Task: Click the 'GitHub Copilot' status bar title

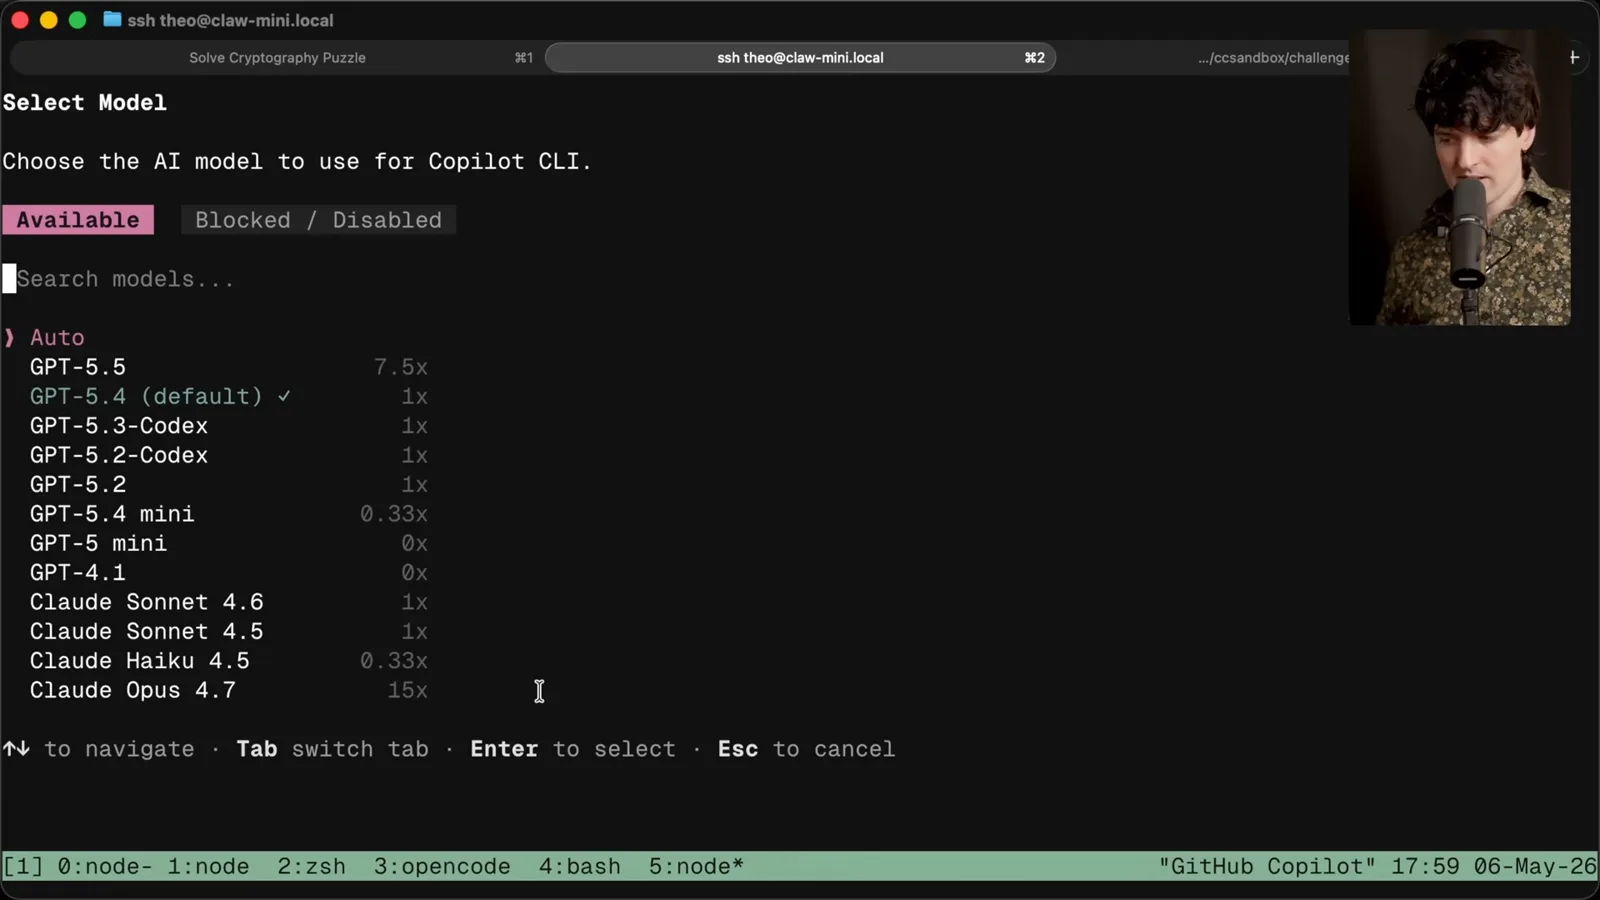Action: [x=1267, y=866]
